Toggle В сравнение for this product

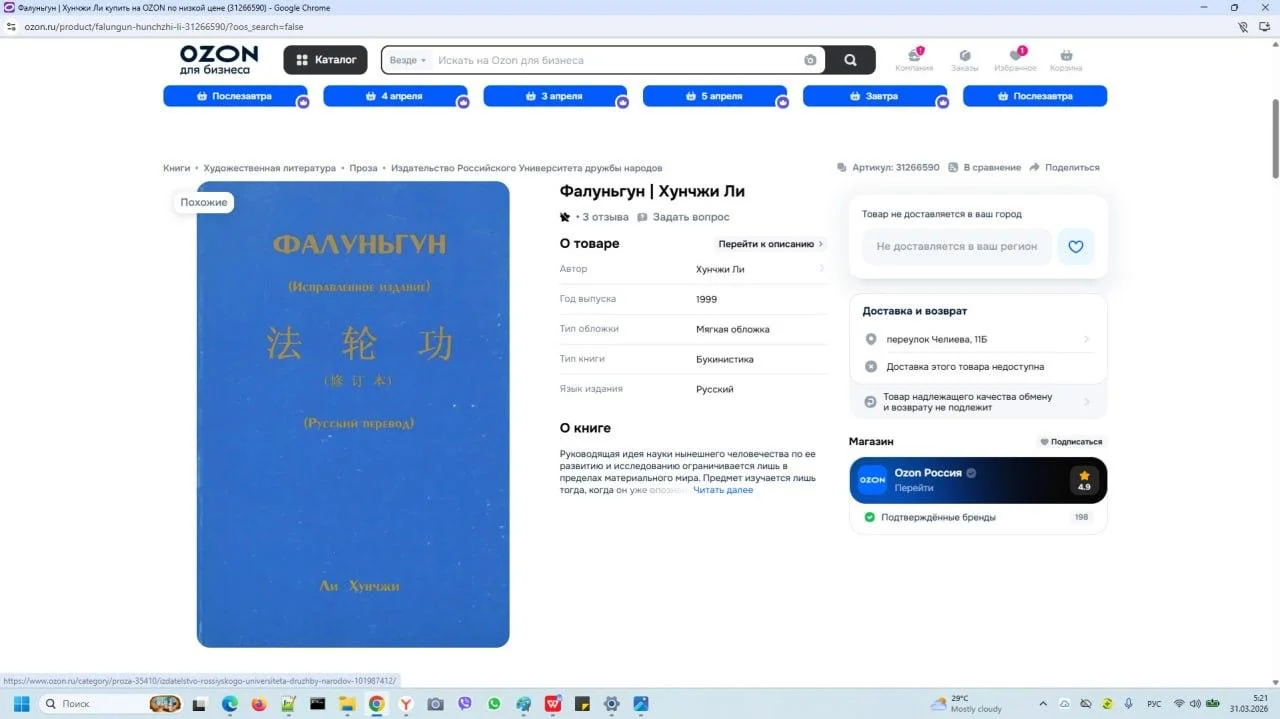click(985, 167)
